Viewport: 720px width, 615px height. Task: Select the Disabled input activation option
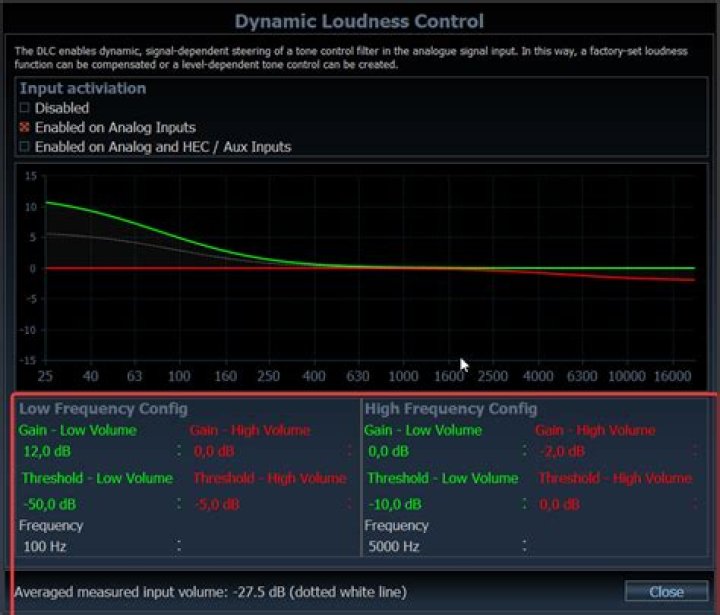pyautogui.click(x=25, y=108)
